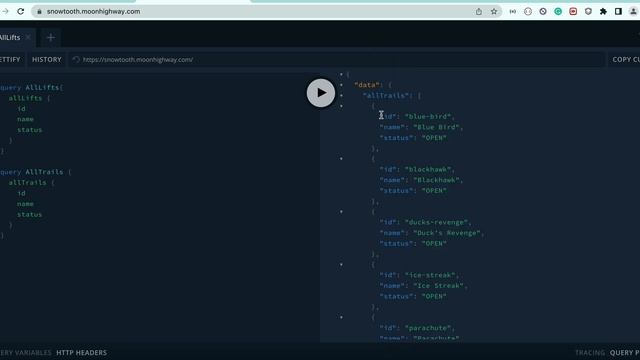Click the "Blue Bird" name value
Viewport: 640px width, 360px height.
click(436, 127)
